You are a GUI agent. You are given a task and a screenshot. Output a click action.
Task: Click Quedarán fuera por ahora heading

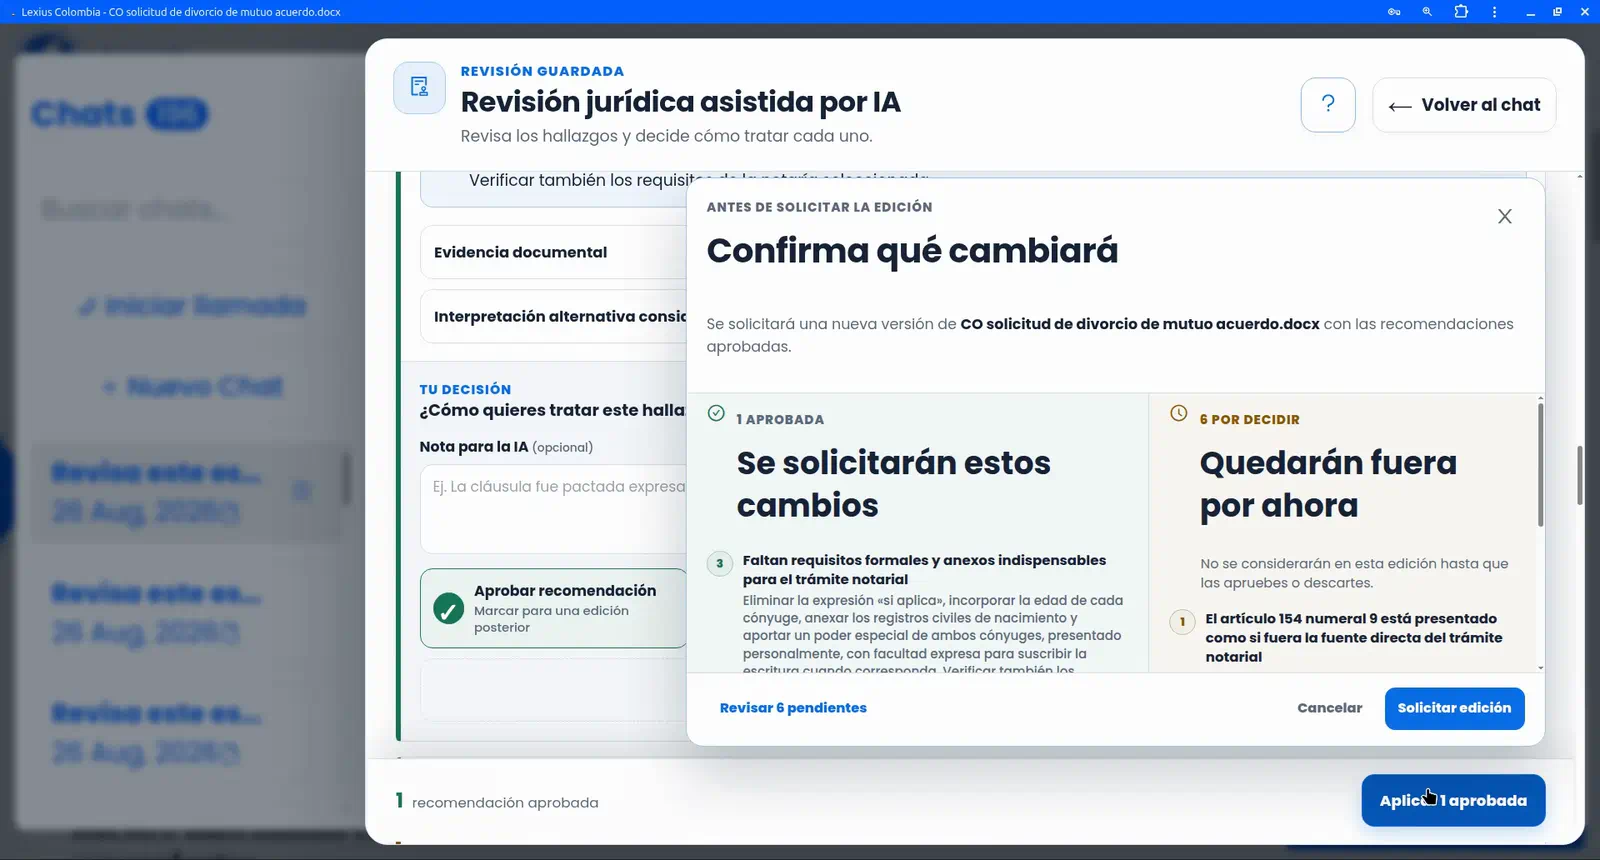coord(1328,484)
